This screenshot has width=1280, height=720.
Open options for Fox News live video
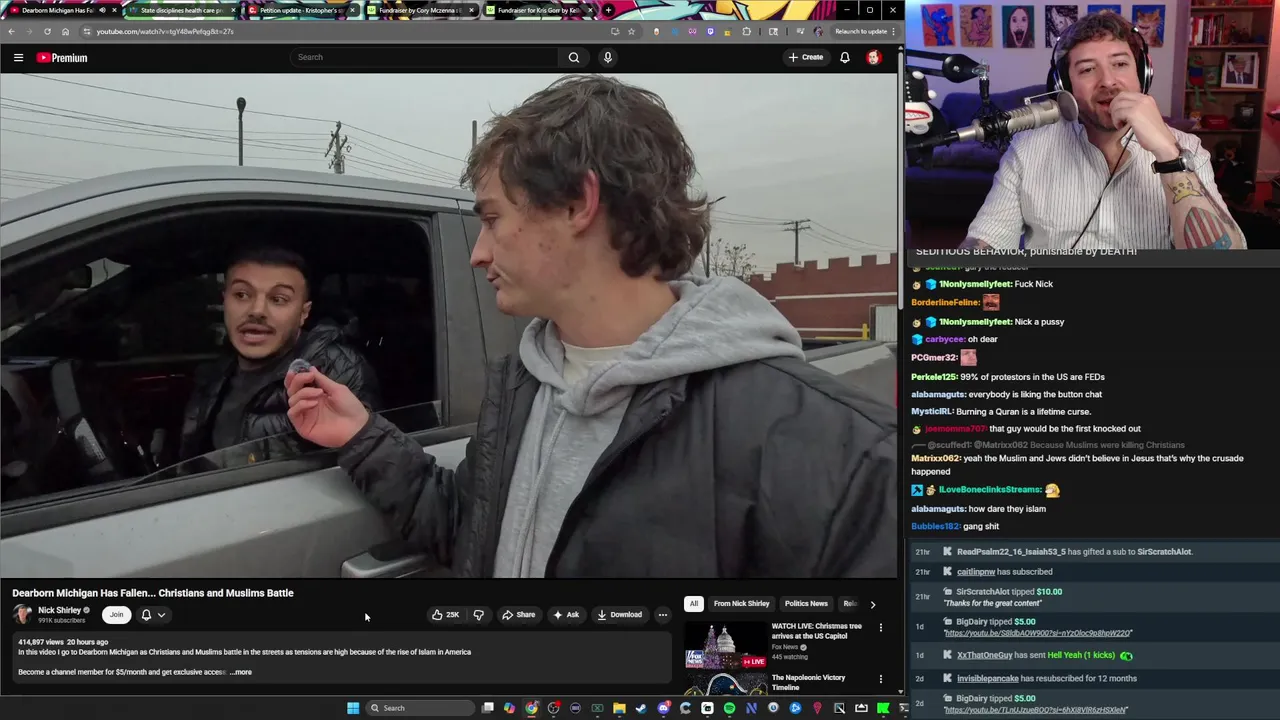[x=881, y=628]
